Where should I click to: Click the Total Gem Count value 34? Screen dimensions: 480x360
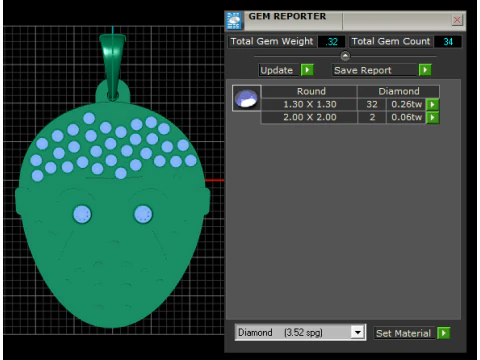click(x=448, y=42)
